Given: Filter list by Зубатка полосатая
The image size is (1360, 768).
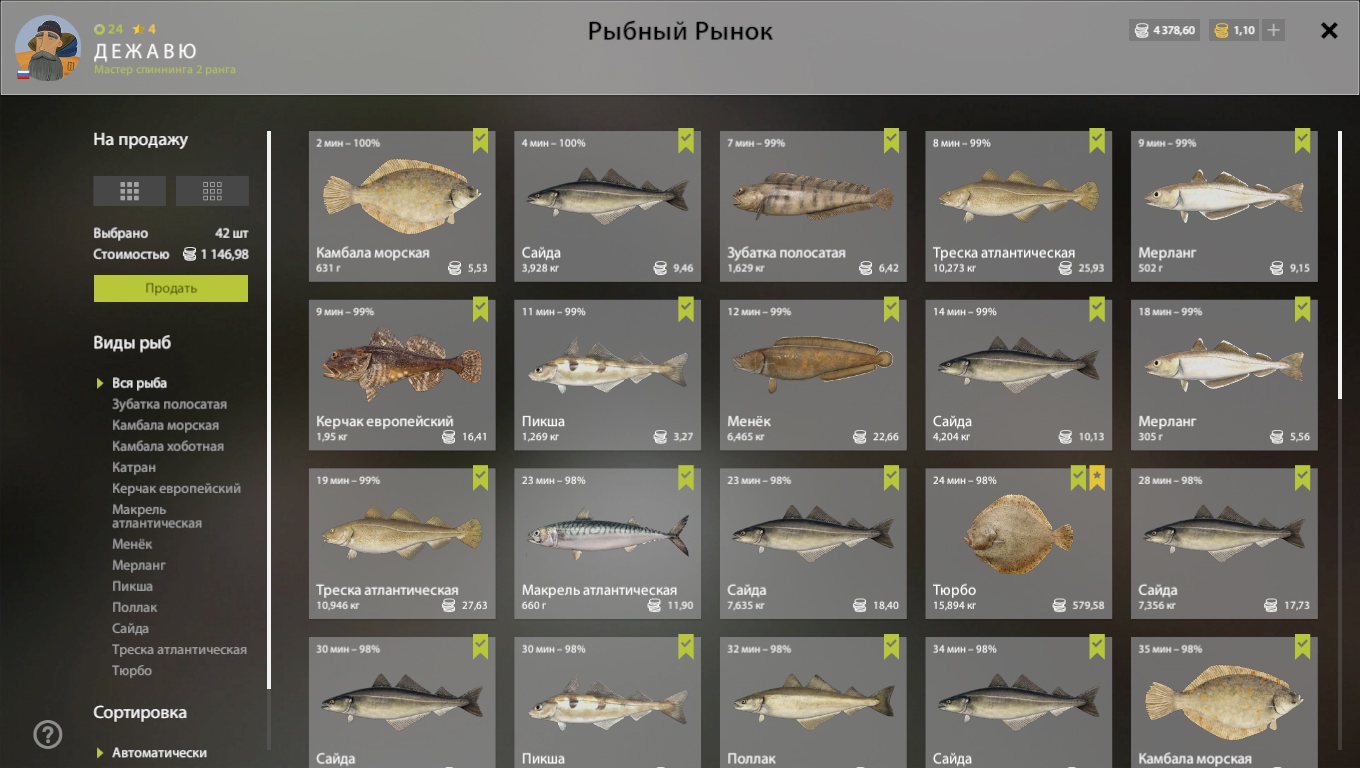Looking at the screenshot, I should pyautogui.click(x=169, y=404).
